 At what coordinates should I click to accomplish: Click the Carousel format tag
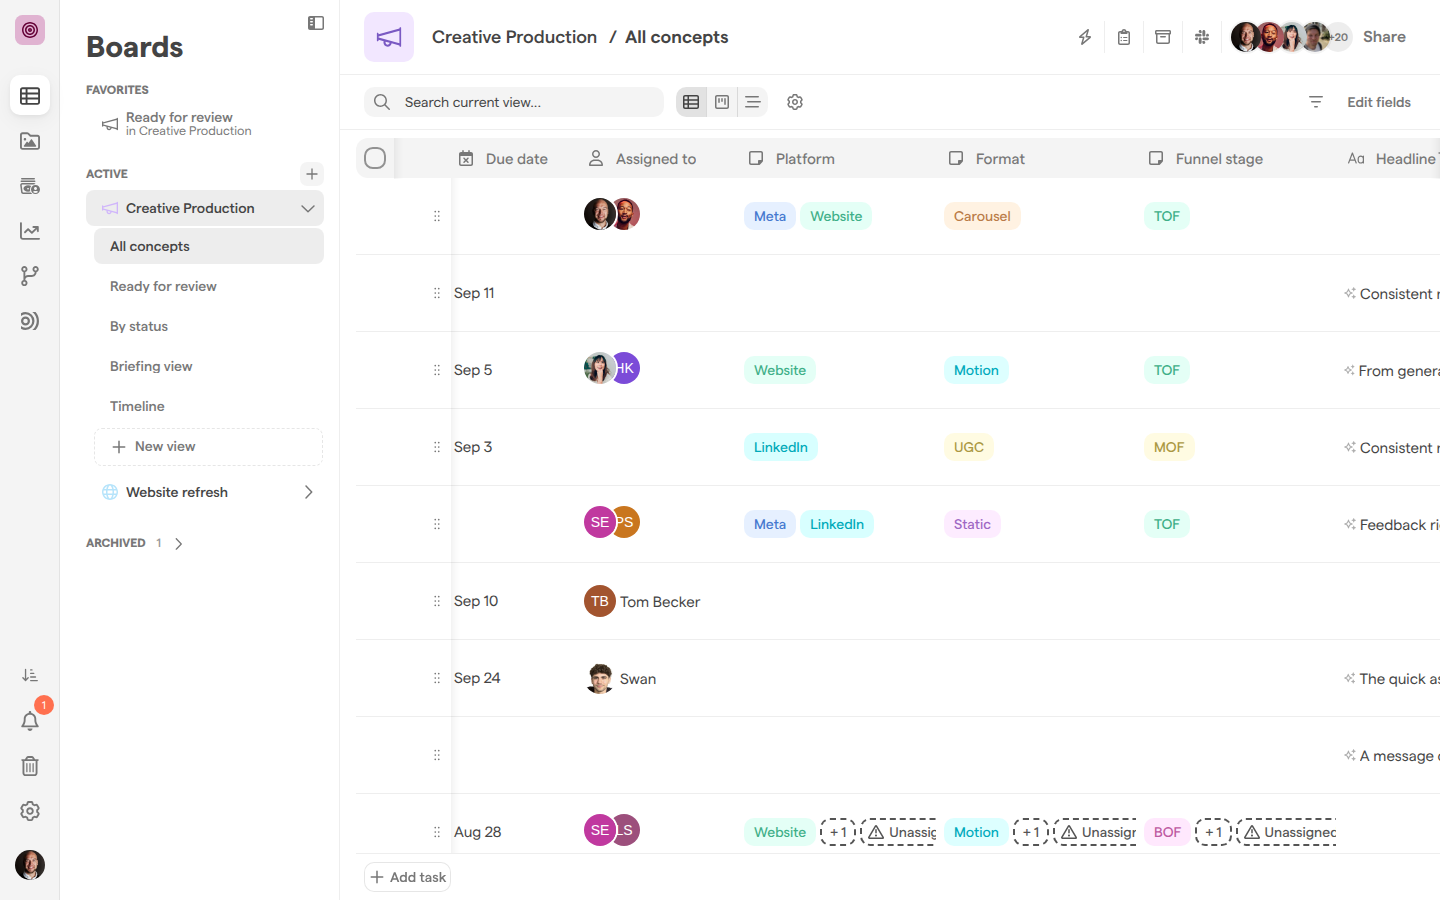pos(982,216)
